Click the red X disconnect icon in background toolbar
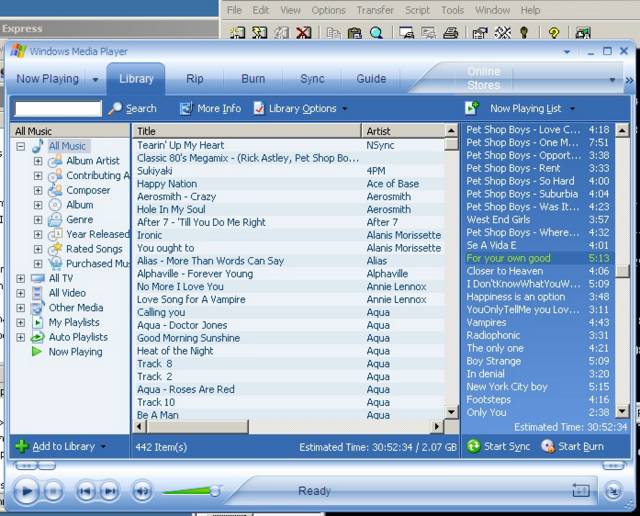The height and width of the screenshot is (516, 640). click(303, 33)
